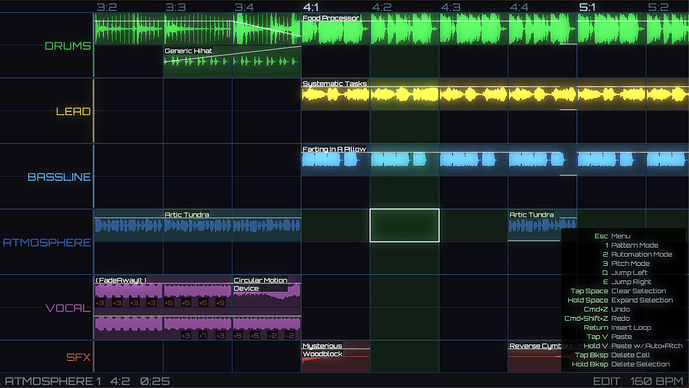Click Esc Menu in the shortcut list
This screenshot has width=689, height=388.
point(612,236)
